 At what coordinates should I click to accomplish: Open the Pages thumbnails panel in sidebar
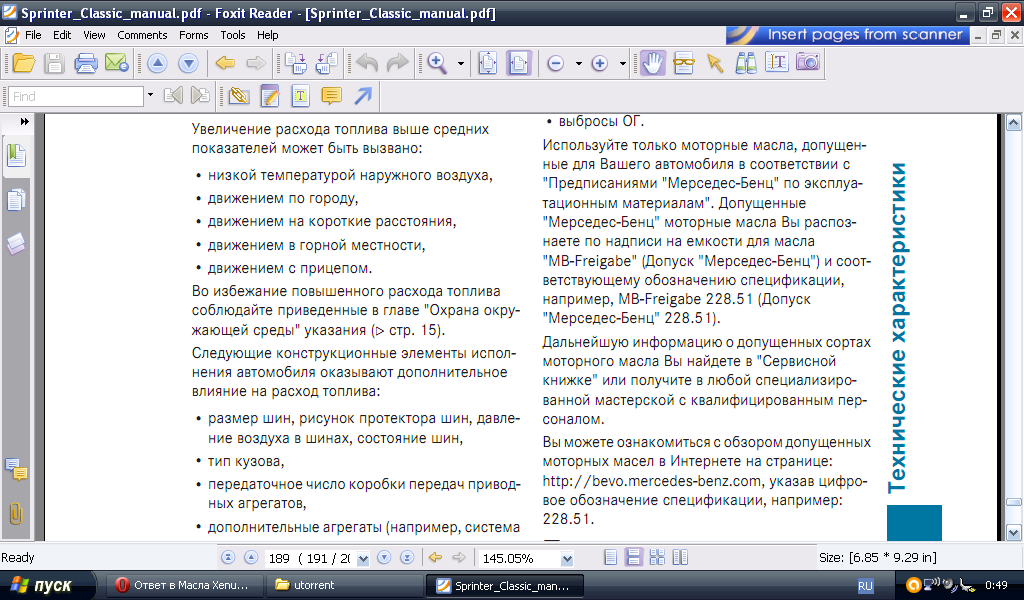coord(16,200)
